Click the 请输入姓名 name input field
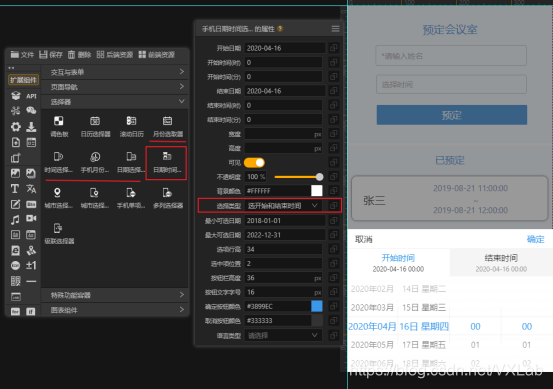 [x=451, y=56]
